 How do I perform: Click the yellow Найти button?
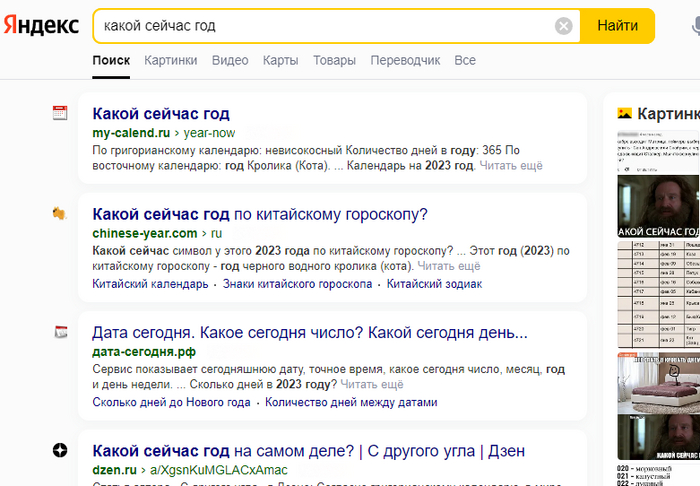(617, 26)
